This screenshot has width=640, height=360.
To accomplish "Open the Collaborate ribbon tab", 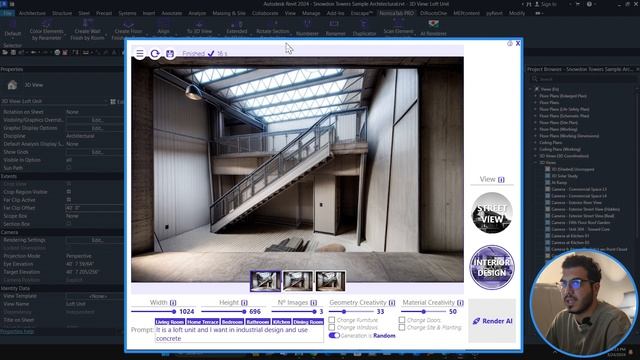I will tap(265, 13).
